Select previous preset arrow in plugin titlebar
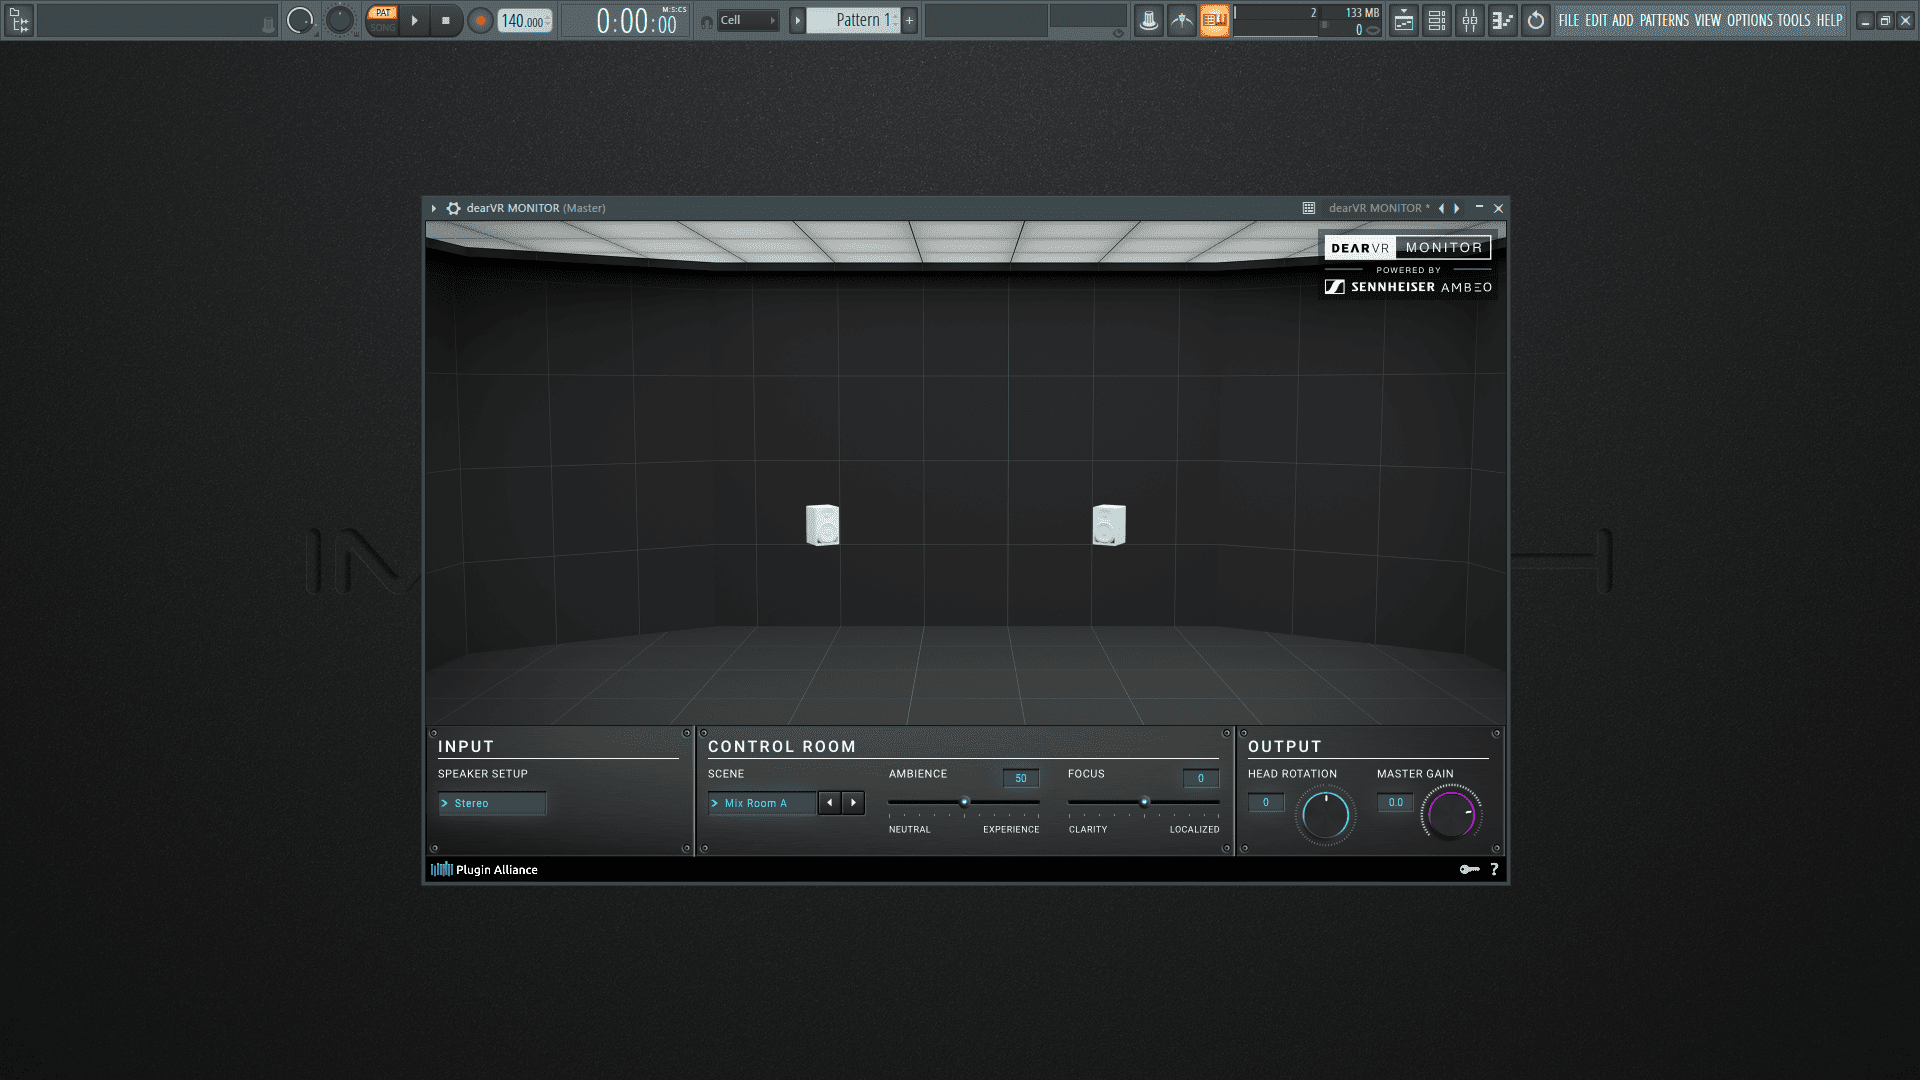1920x1080 pixels. [1441, 208]
